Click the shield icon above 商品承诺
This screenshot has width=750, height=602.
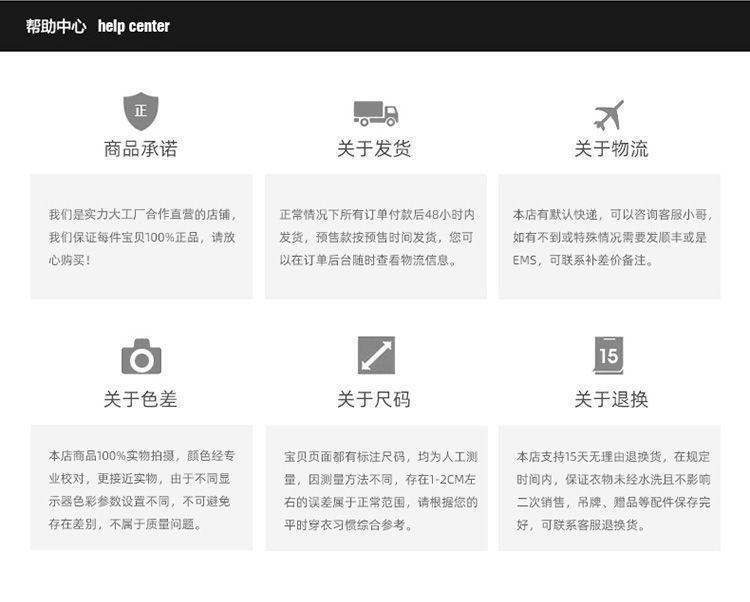click(140, 110)
